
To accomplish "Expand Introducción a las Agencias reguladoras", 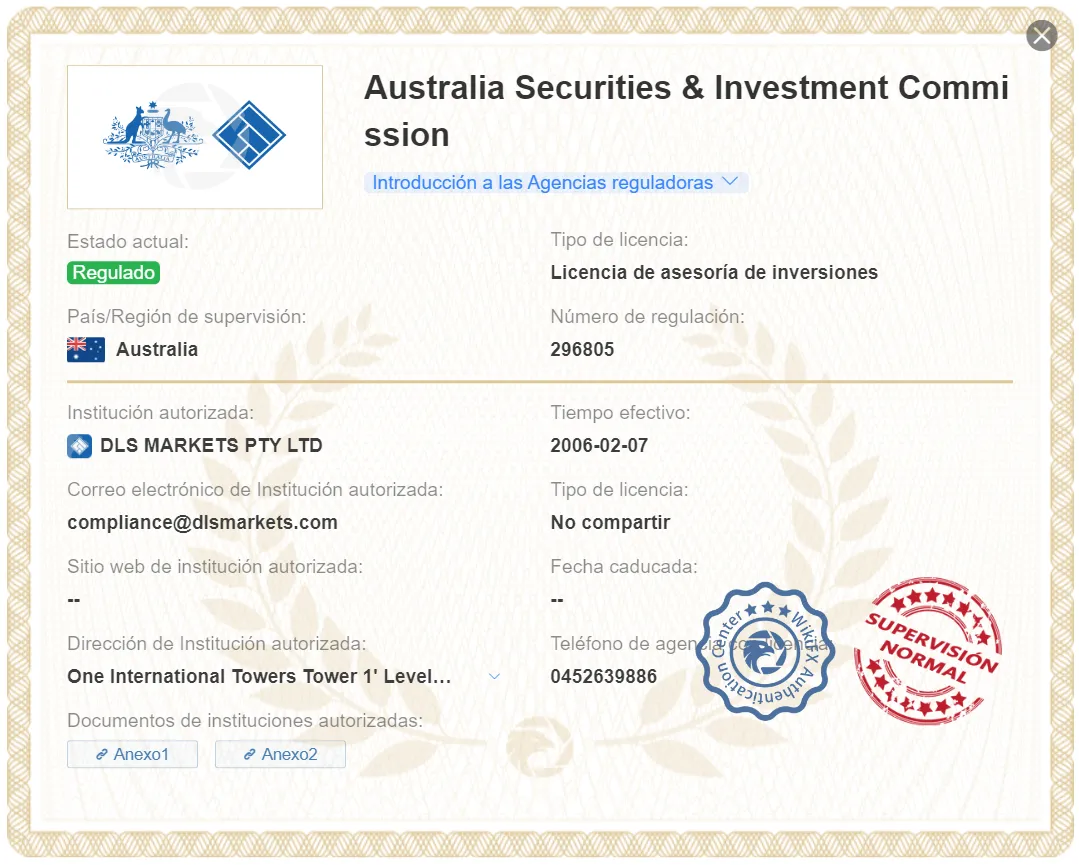I will point(555,182).
